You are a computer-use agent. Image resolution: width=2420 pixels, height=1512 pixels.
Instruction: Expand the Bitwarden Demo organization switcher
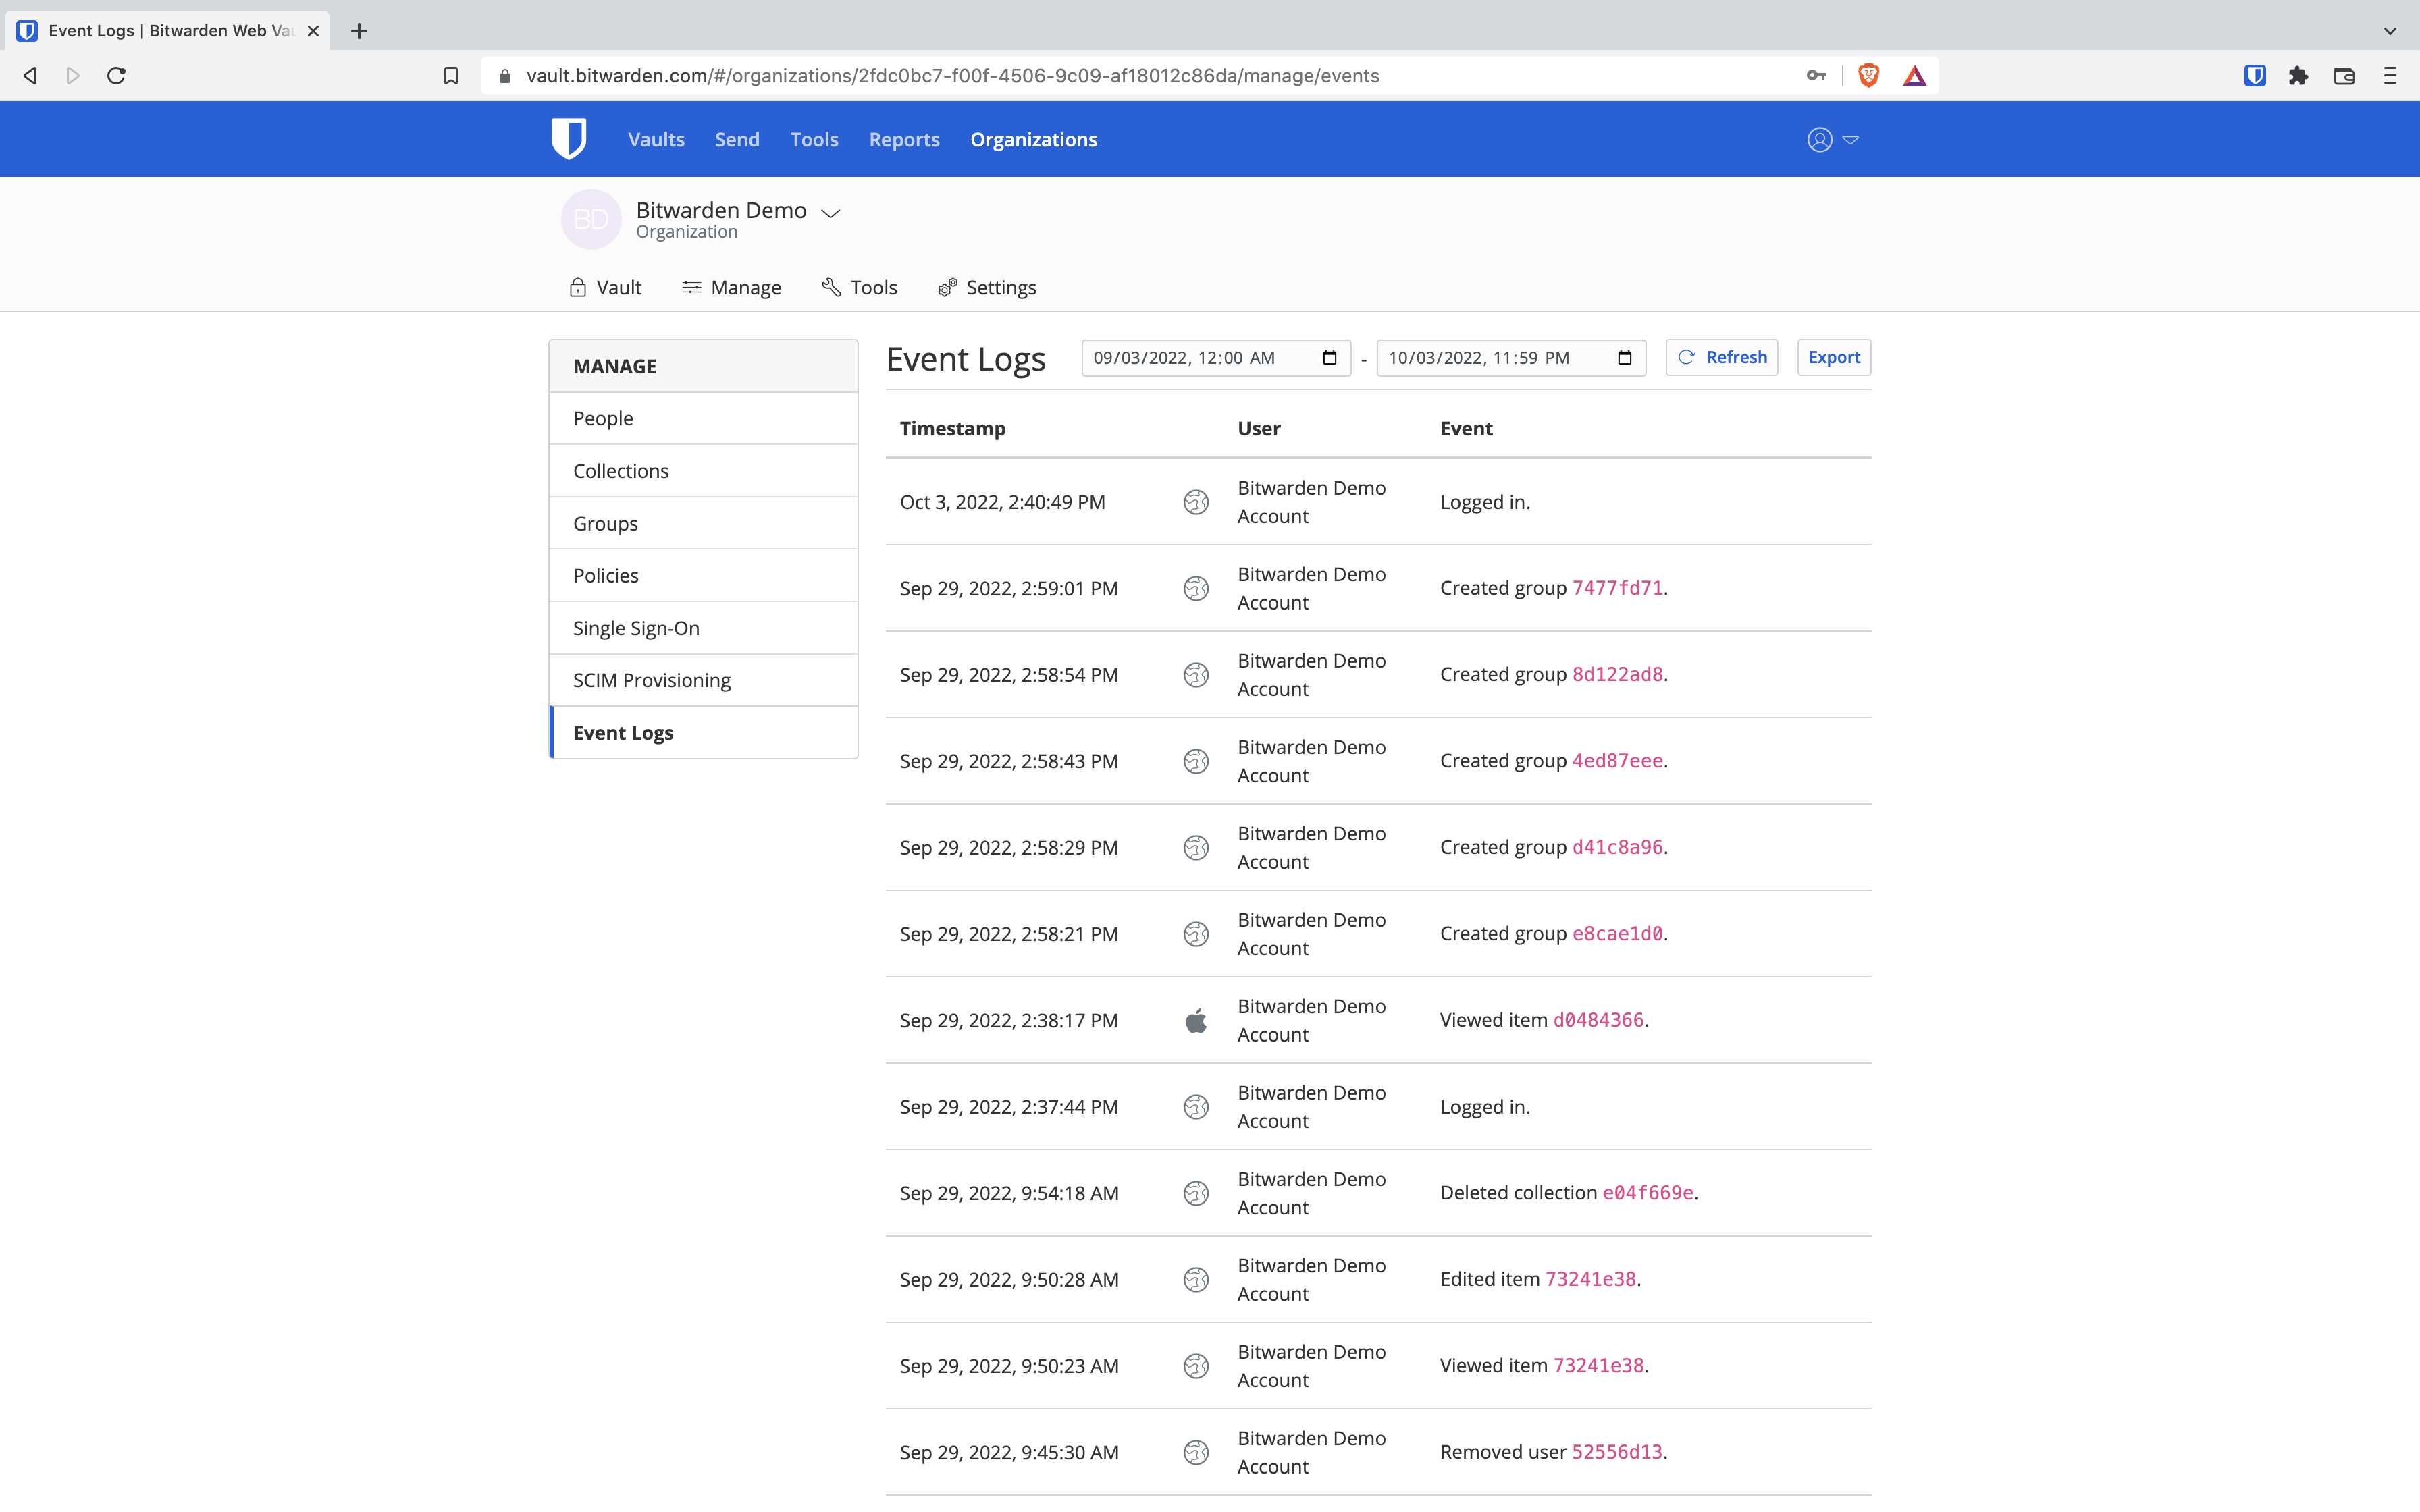coord(830,212)
